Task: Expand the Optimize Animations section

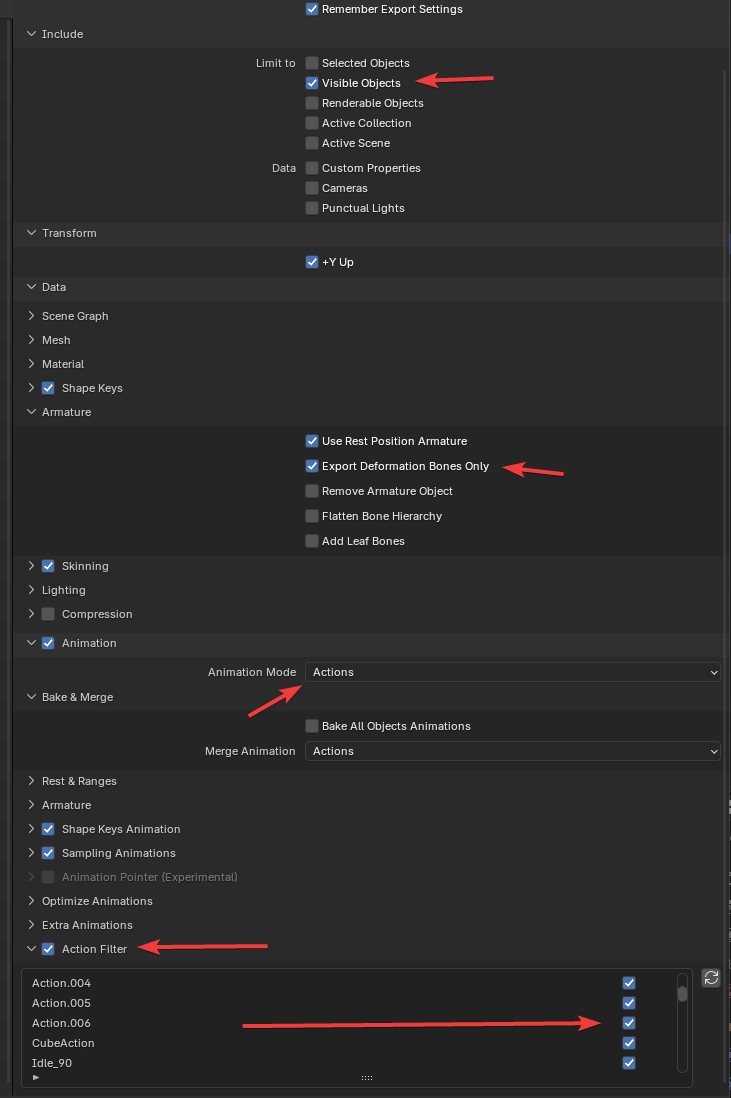Action: tap(32, 901)
